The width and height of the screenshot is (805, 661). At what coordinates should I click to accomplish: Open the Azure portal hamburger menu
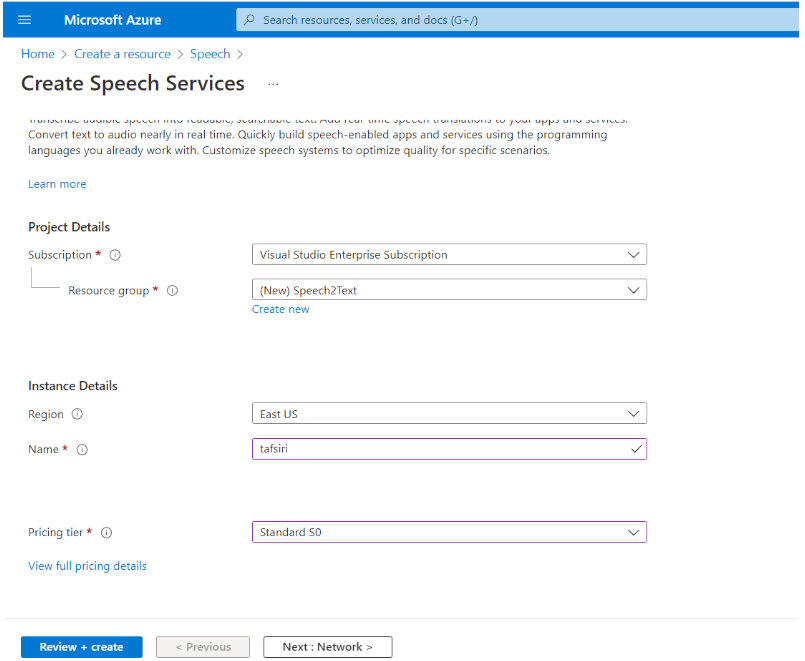pyautogui.click(x=25, y=20)
